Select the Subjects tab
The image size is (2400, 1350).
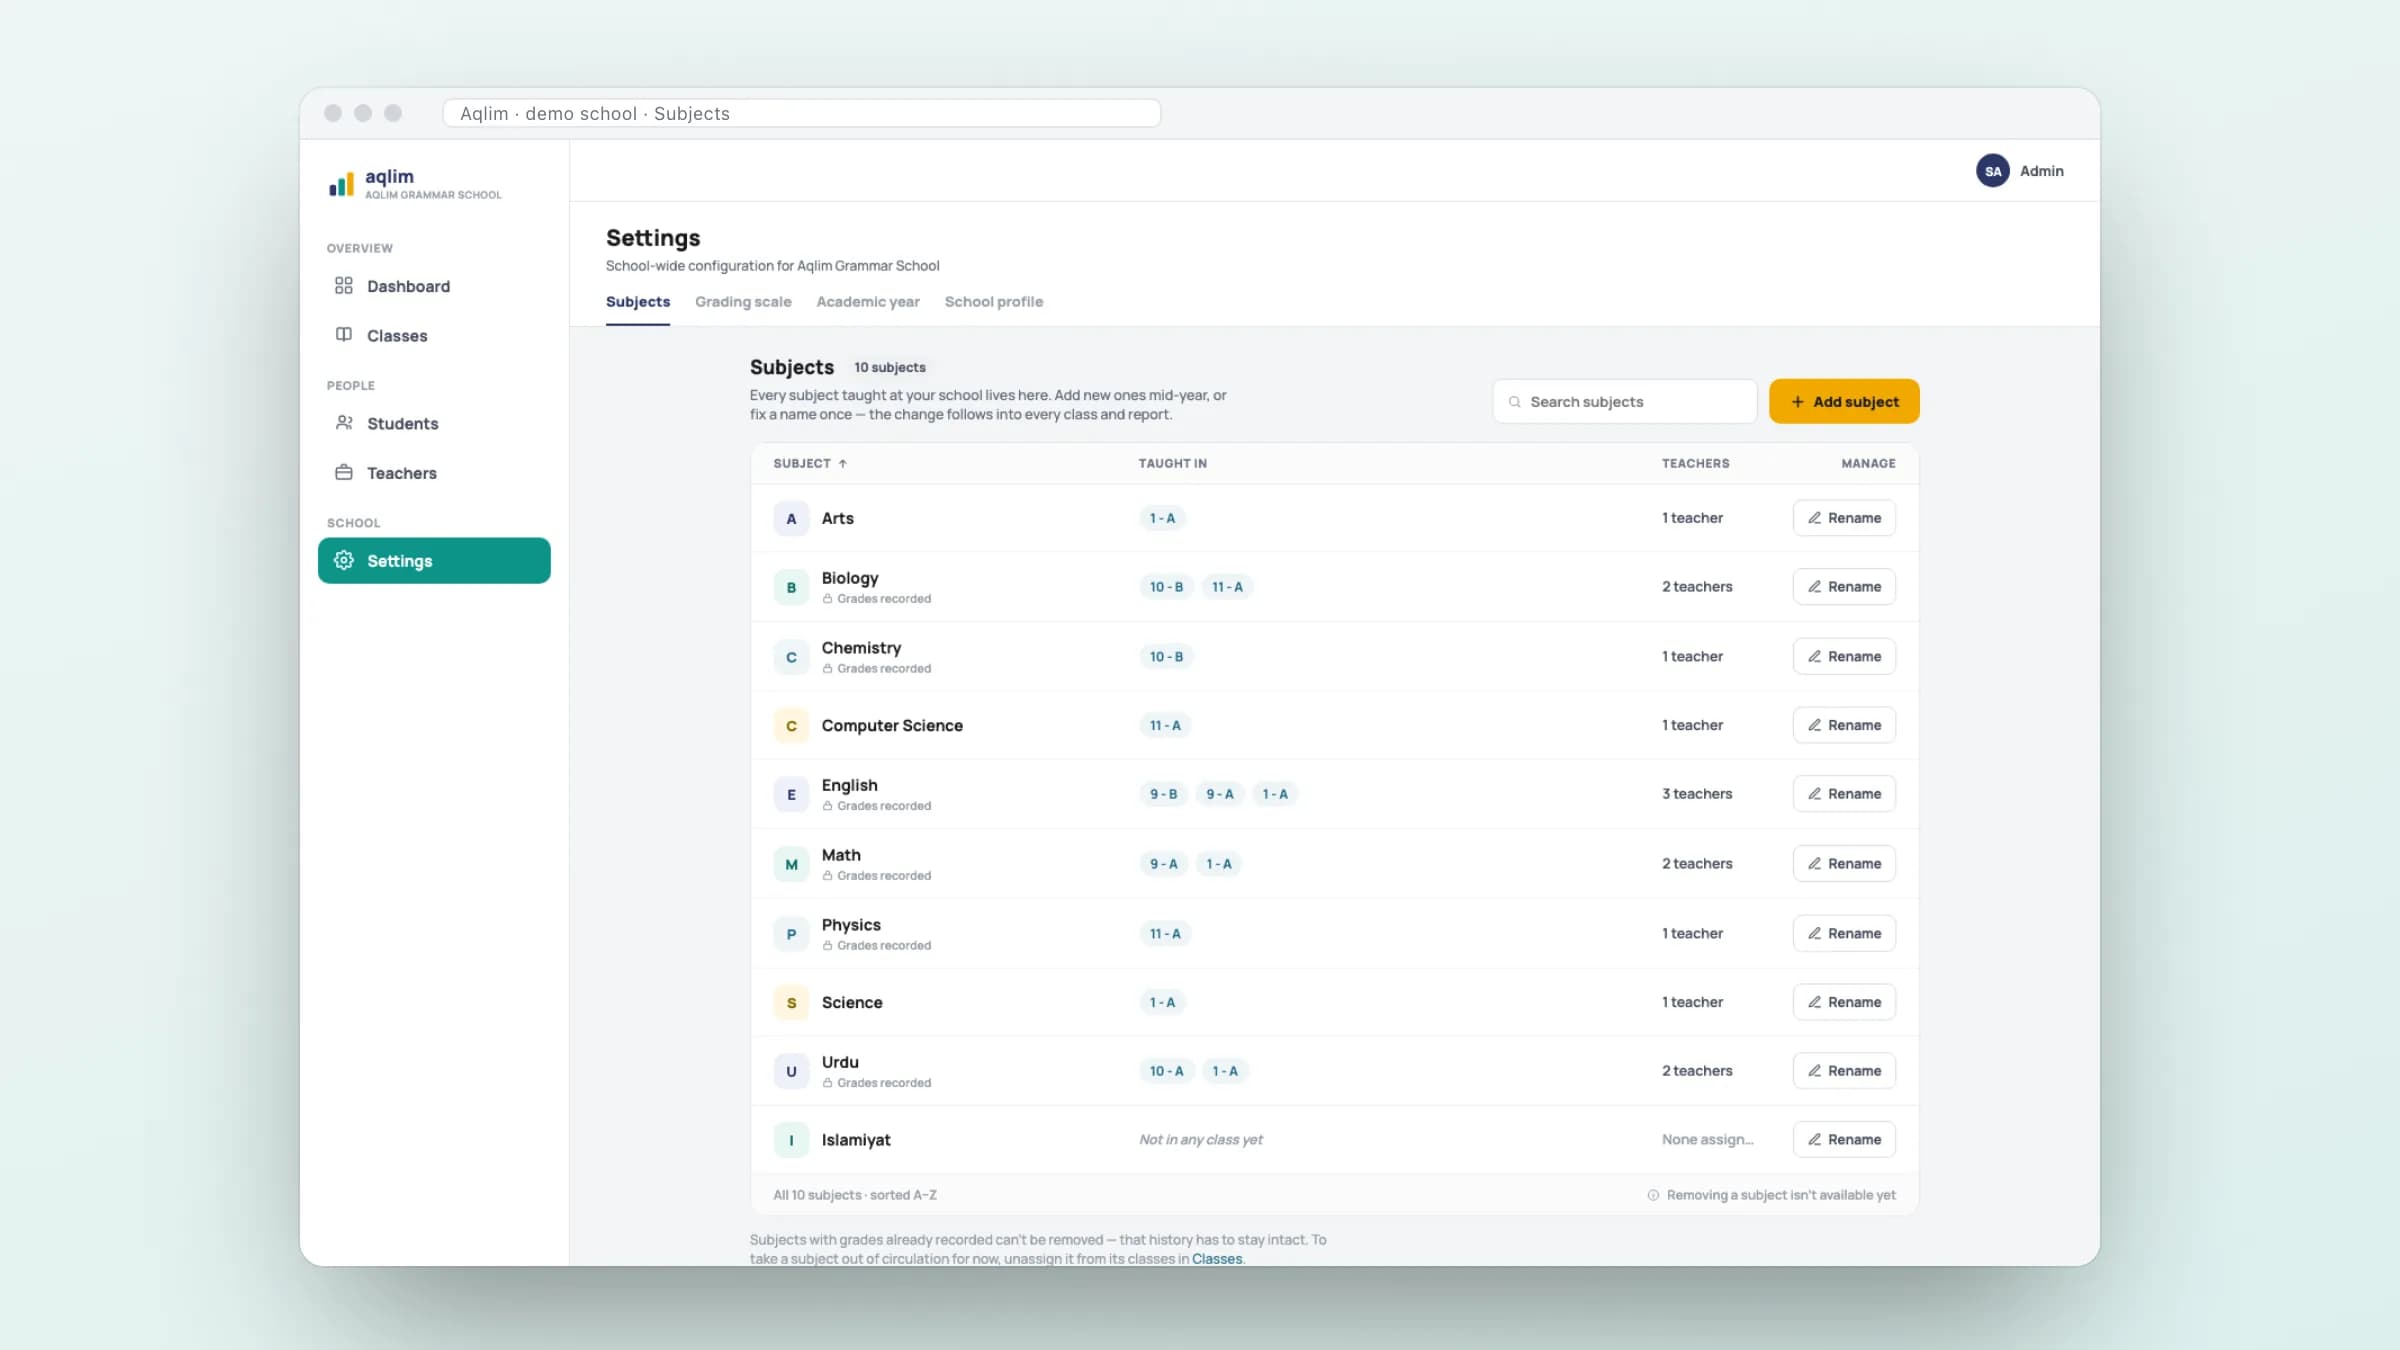638,302
